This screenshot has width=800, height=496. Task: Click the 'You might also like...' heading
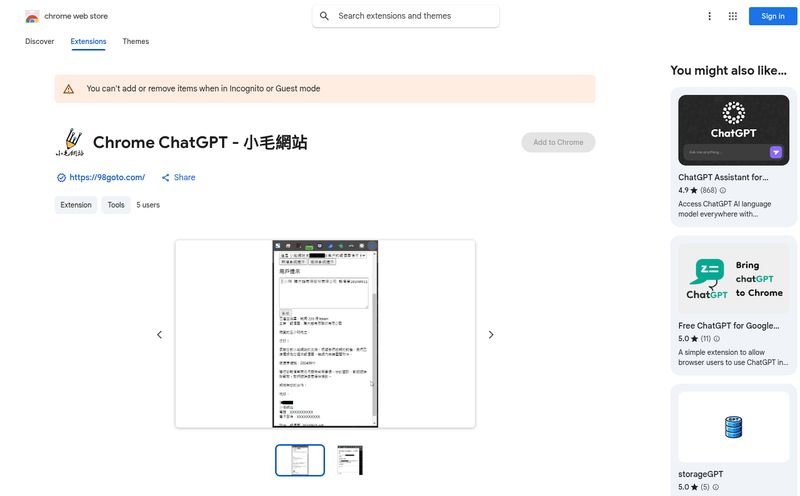(729, 70)
